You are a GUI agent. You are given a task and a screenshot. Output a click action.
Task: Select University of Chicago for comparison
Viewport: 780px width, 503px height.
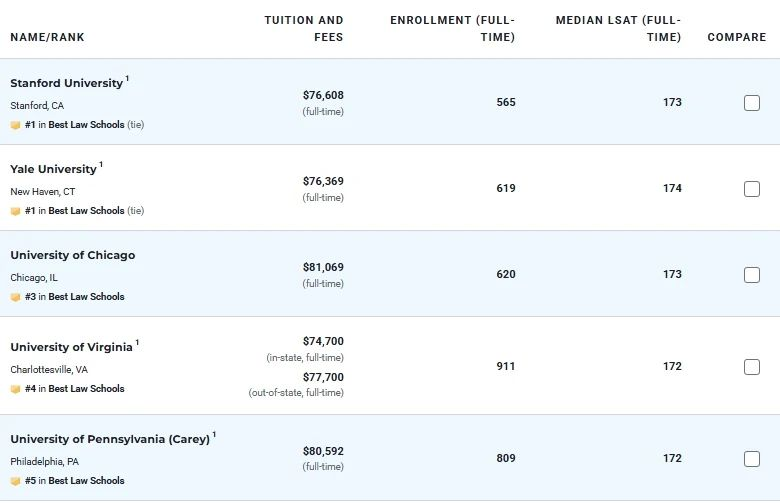[x=752, y=275]
